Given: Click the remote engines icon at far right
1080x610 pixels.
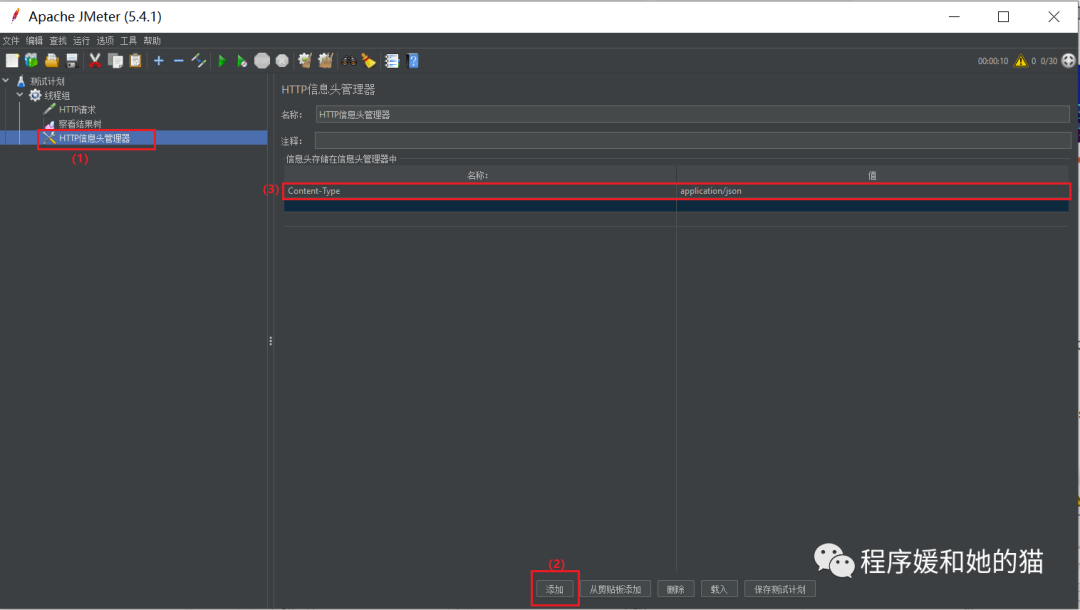Looking at the screenshot, I should point(1068,61).
